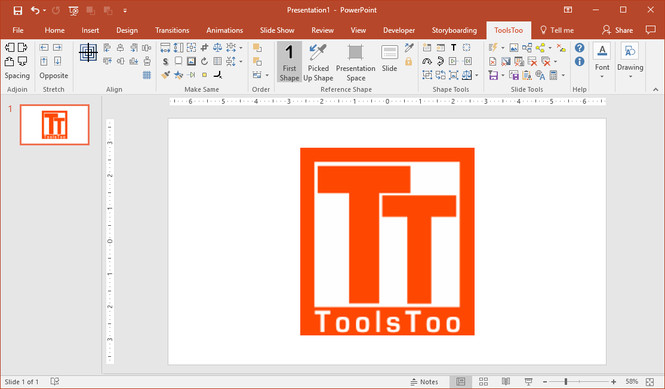Click the yellow share nodes icon
This screenshot has height=389, width=665.
tap(540, 48)
